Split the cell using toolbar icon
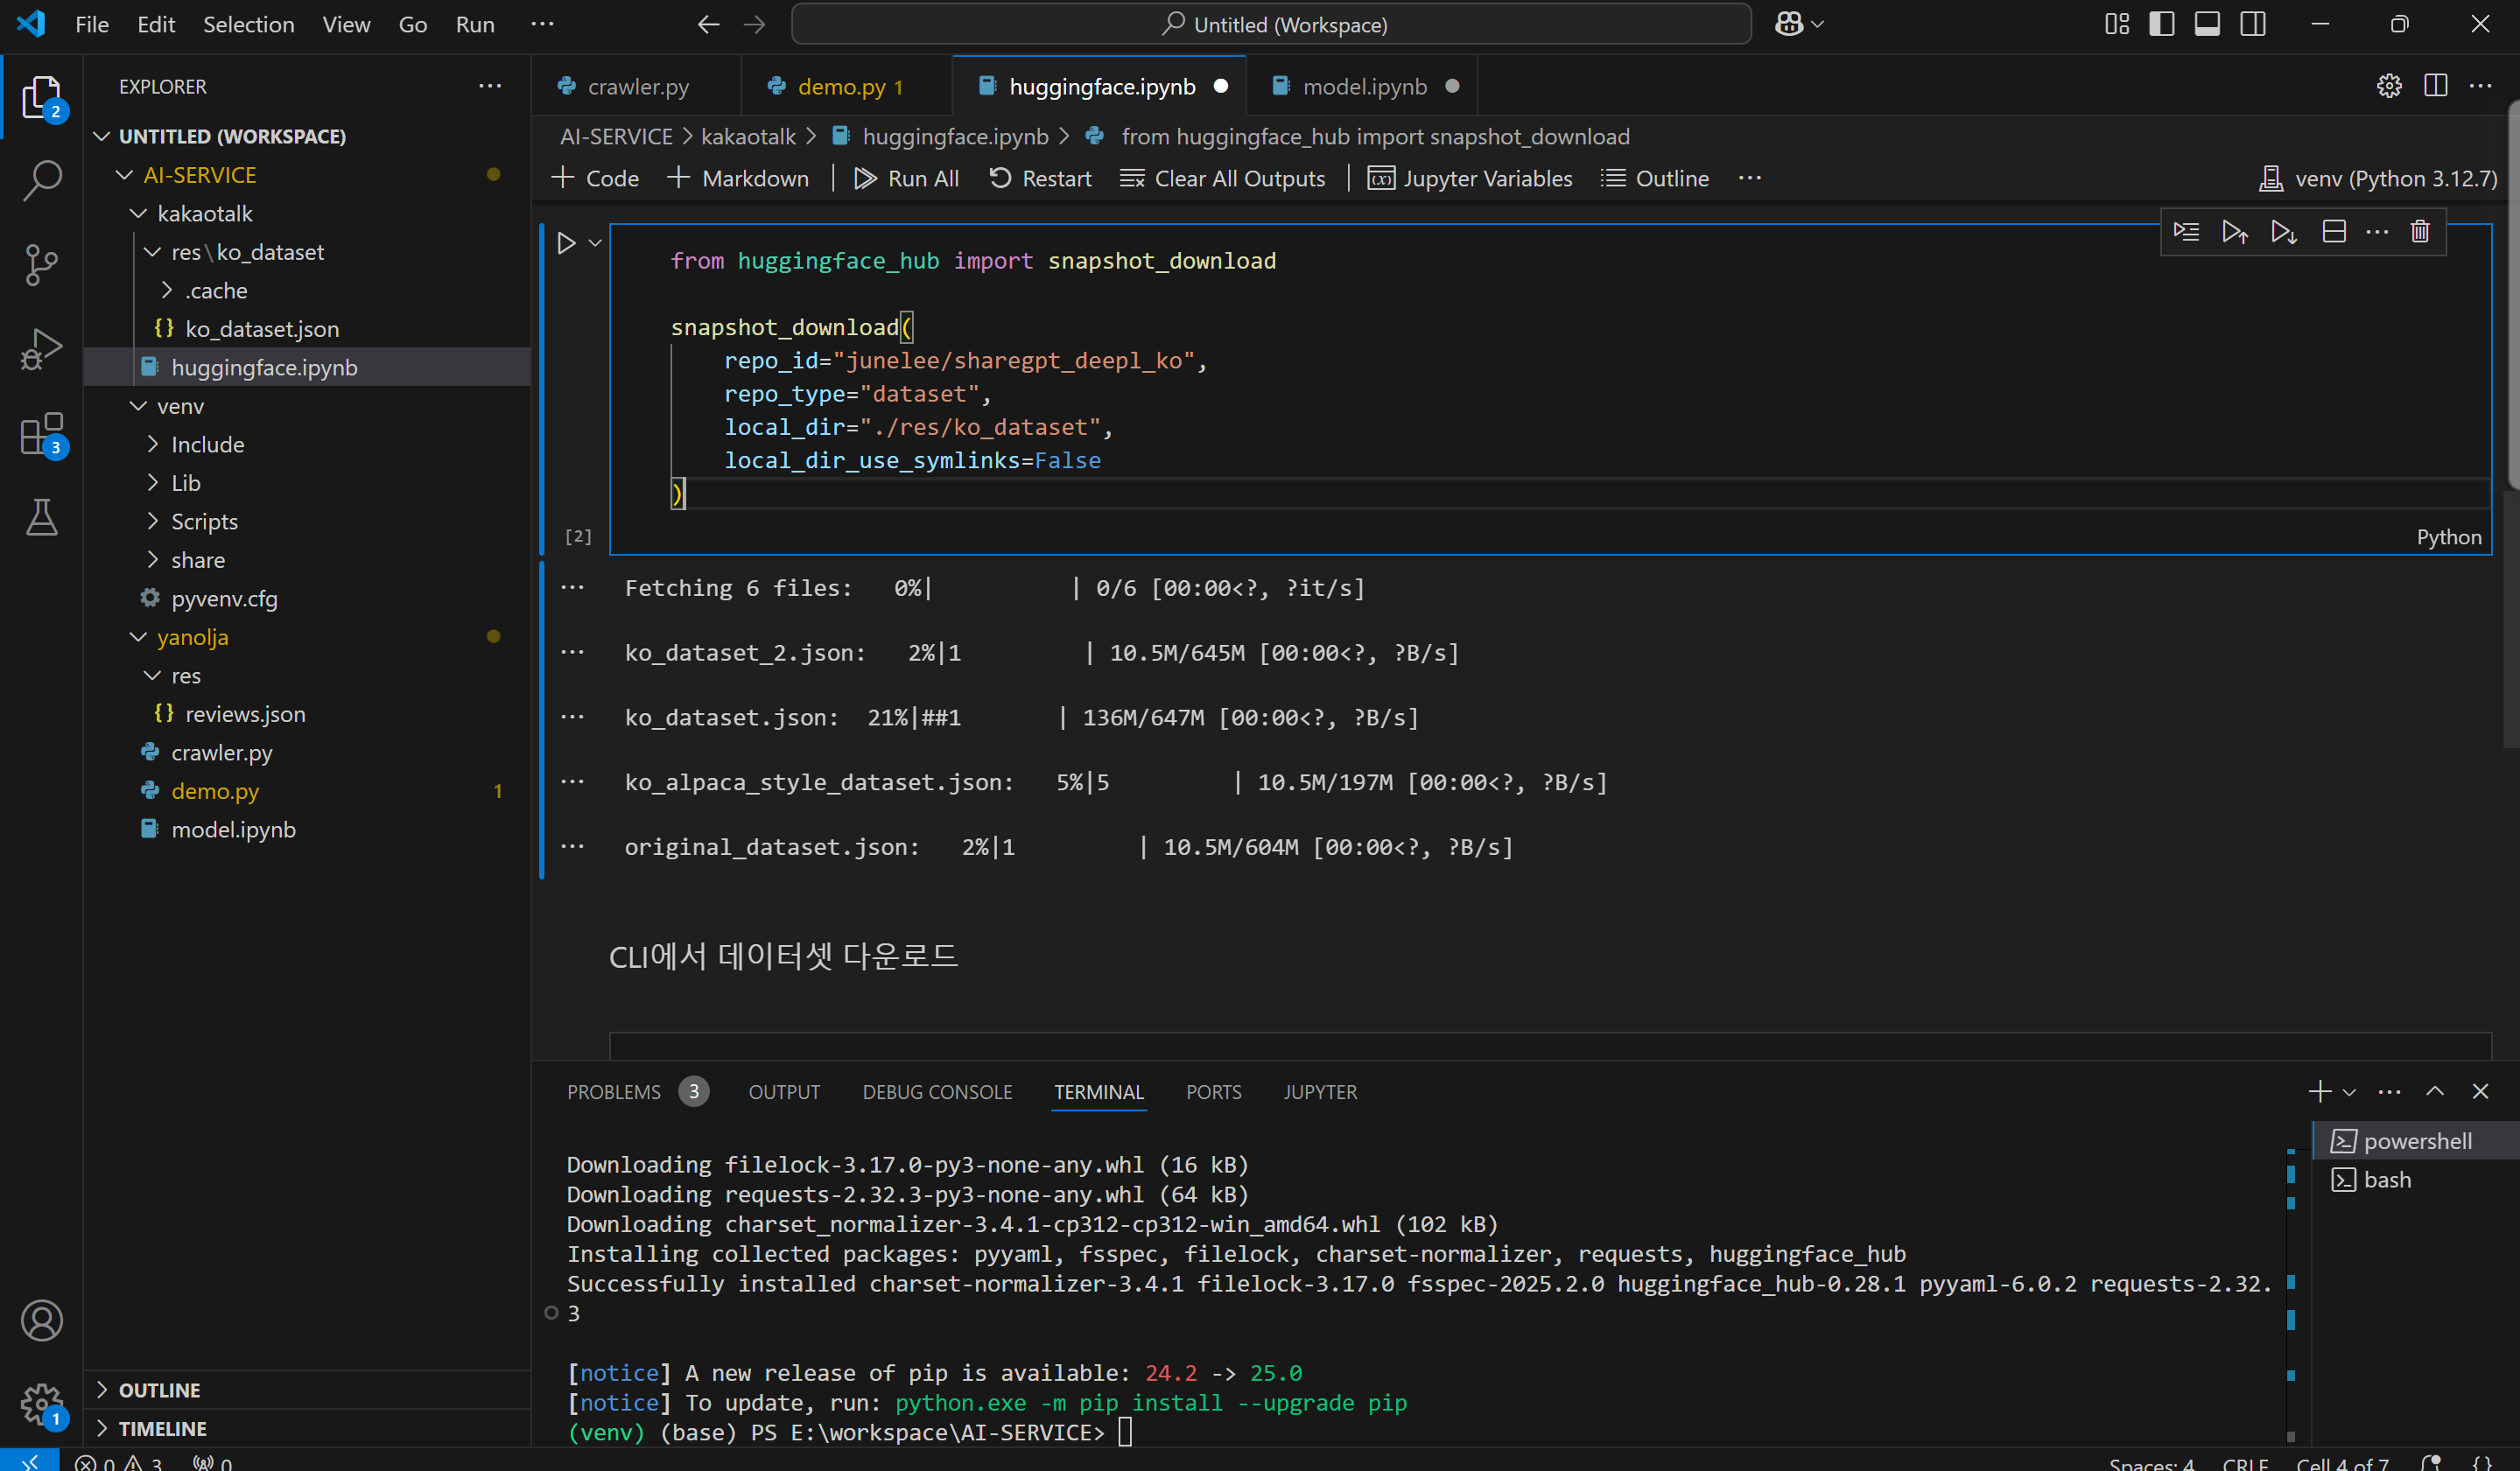The height and width of the screenshot is (1471, 2520). 2333,232
